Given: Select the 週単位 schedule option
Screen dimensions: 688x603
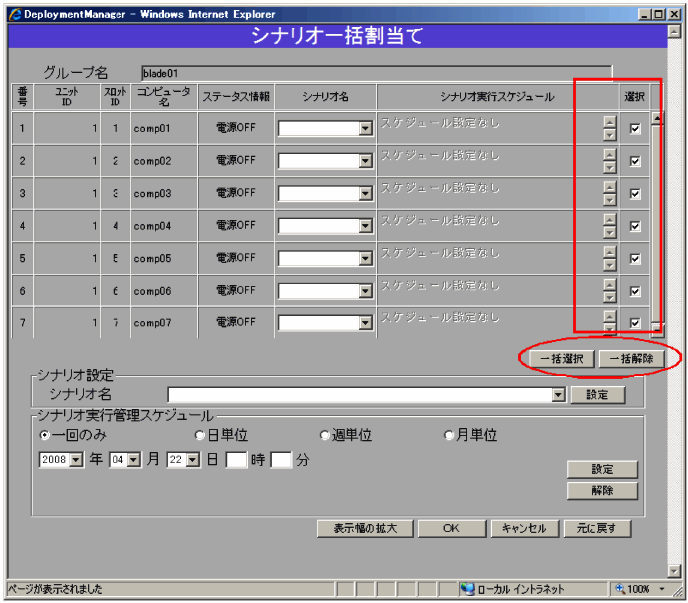Looking at the screenshot, I should 325,435.
